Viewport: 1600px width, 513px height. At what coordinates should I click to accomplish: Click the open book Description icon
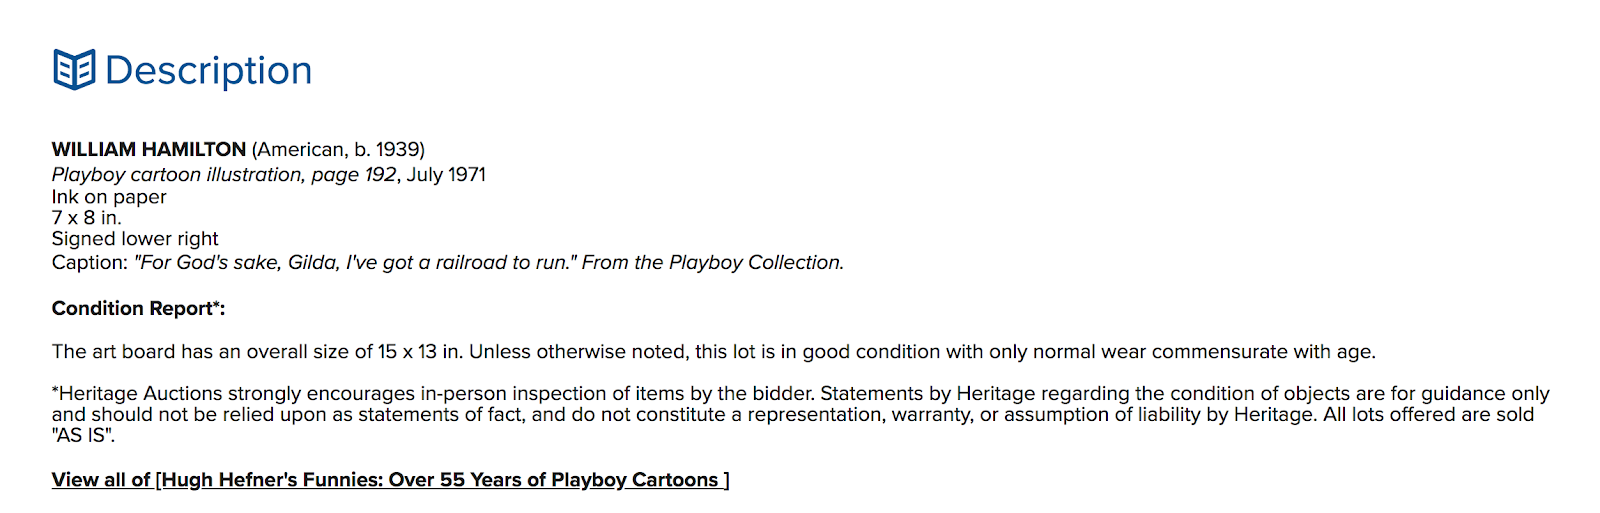click(73, 70)
